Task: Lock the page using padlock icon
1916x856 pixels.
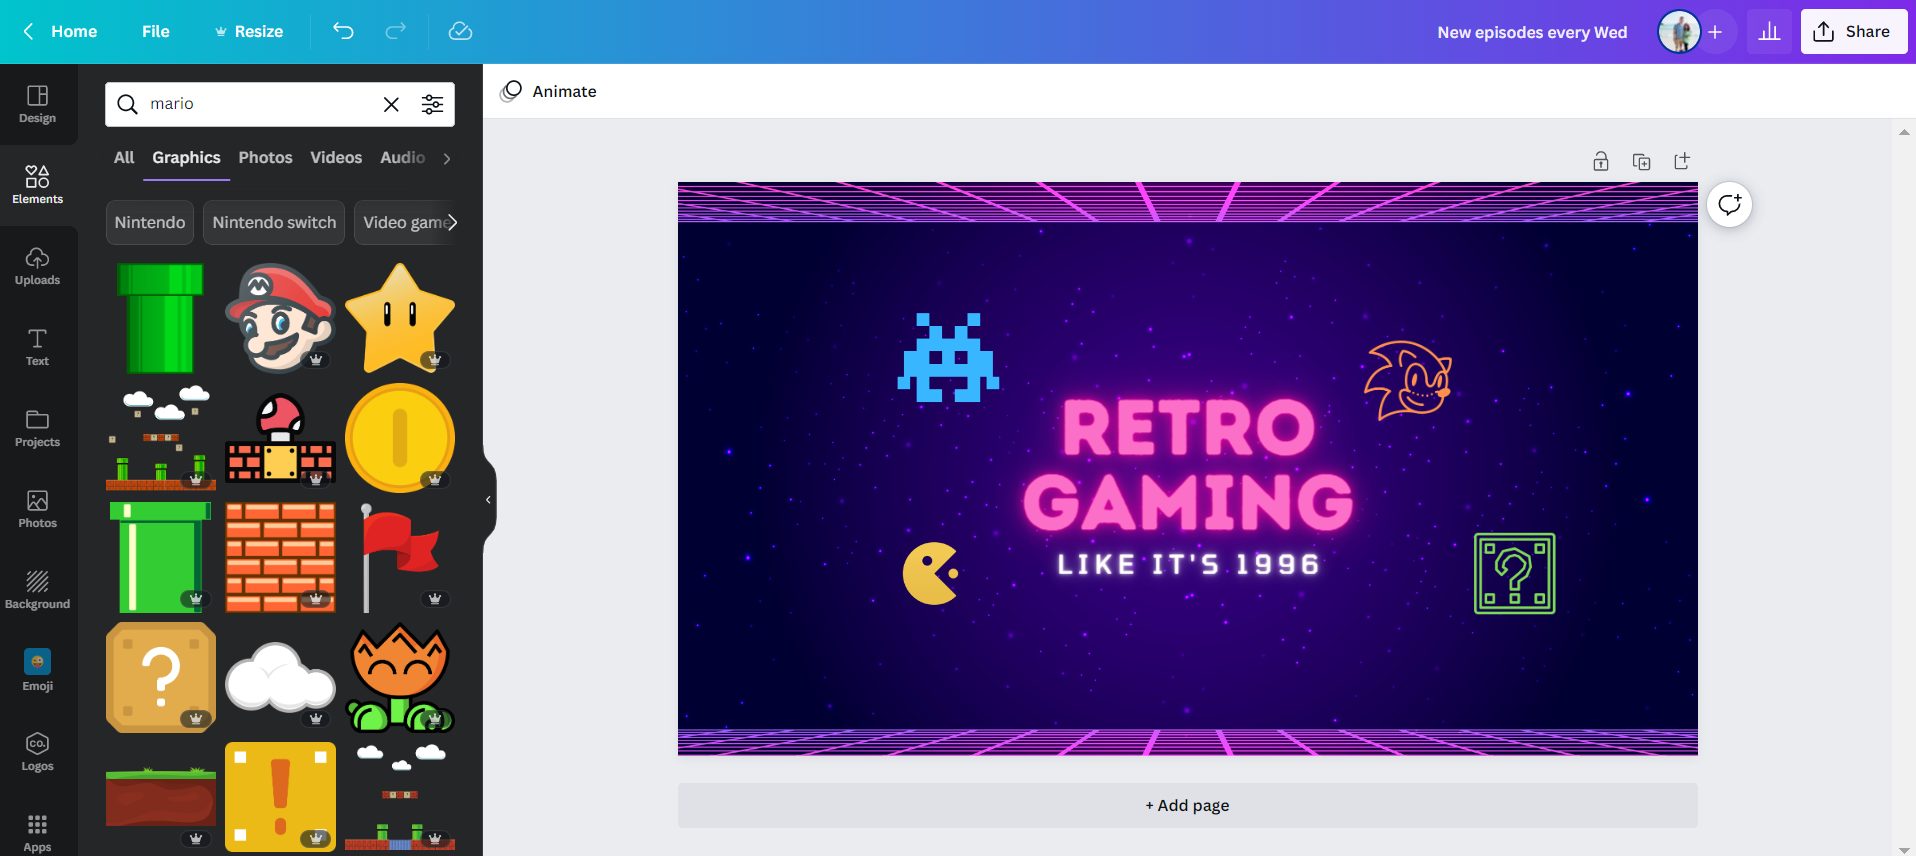Action: (1601, 161)
